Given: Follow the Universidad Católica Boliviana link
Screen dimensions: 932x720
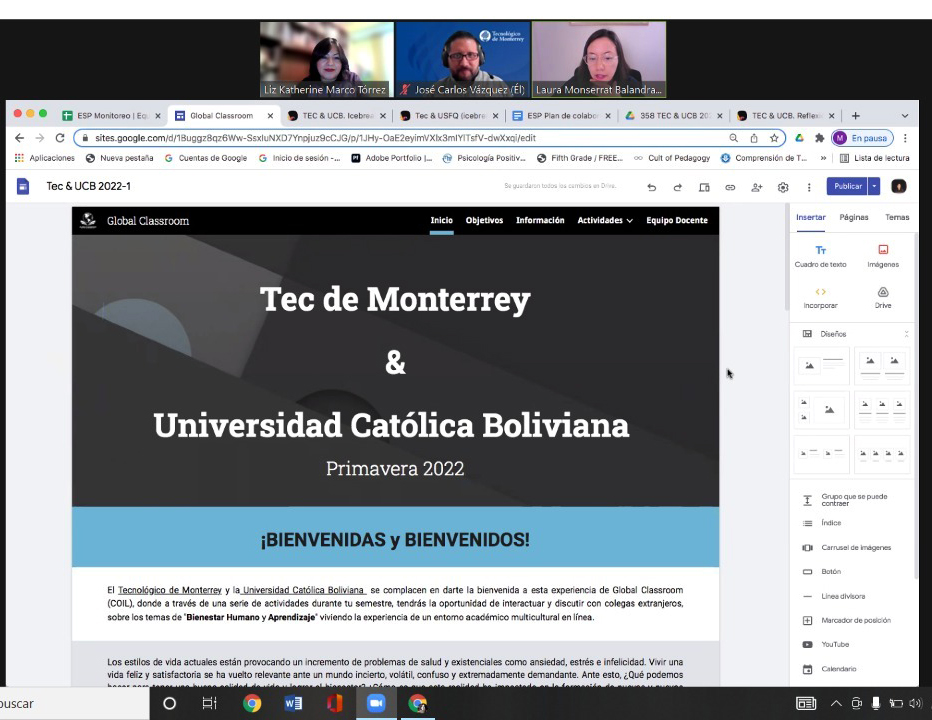Looking at the screenshot, I should [304, 590].
